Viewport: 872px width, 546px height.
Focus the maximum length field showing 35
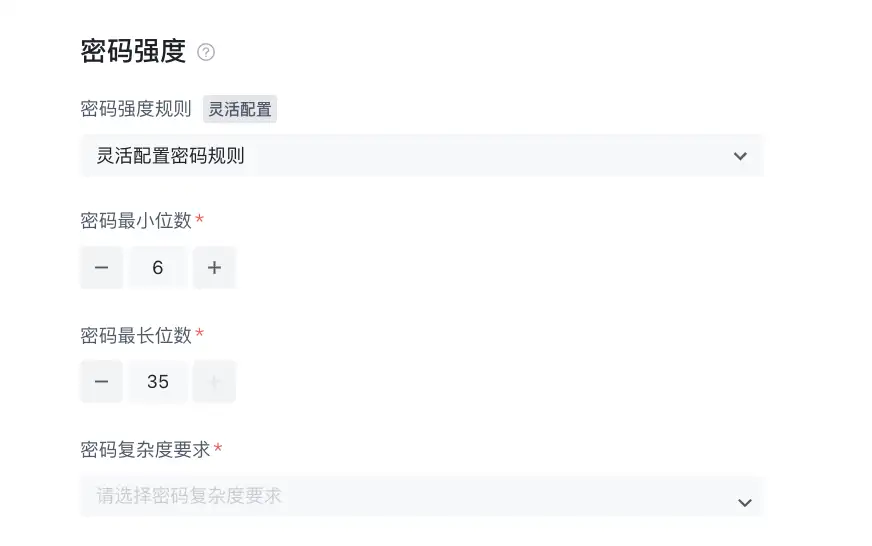[158, 381]
